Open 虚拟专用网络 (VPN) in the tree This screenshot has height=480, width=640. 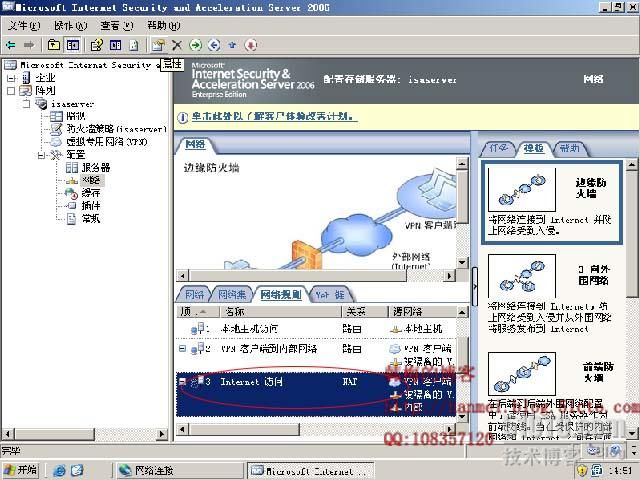[x=107, y=142]
